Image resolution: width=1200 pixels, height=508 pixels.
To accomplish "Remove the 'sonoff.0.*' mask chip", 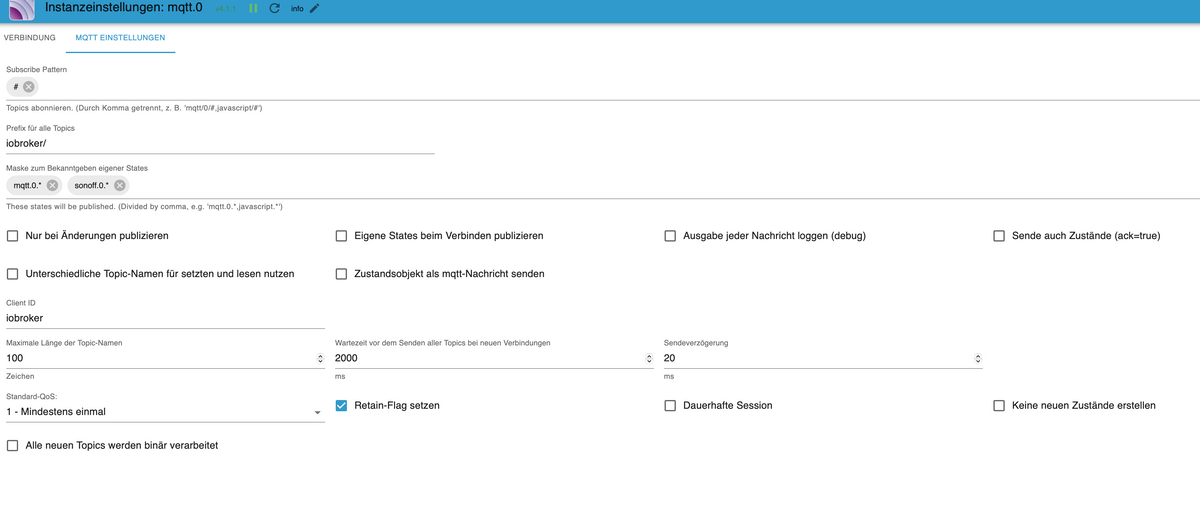I will point(120,185).
